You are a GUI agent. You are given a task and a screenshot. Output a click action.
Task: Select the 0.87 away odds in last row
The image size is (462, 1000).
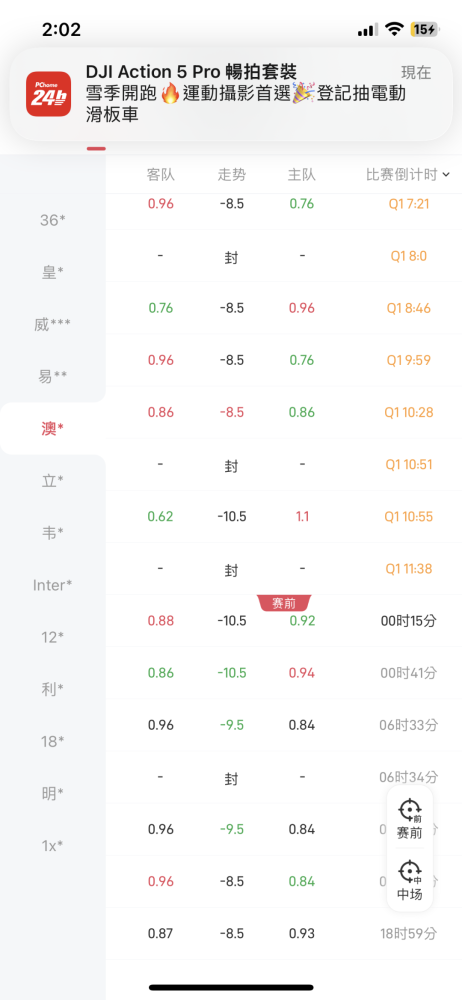tap(161, 934)
